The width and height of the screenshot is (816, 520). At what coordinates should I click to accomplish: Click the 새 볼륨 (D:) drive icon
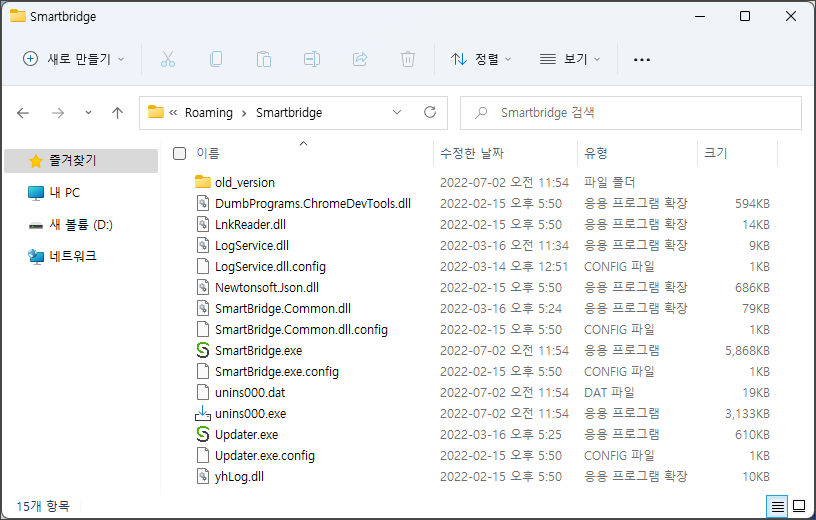point(36,225)
